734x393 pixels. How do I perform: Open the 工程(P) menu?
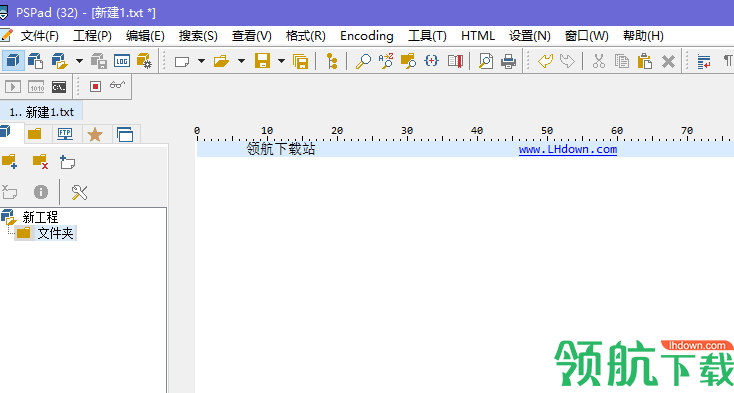point(92,36)
